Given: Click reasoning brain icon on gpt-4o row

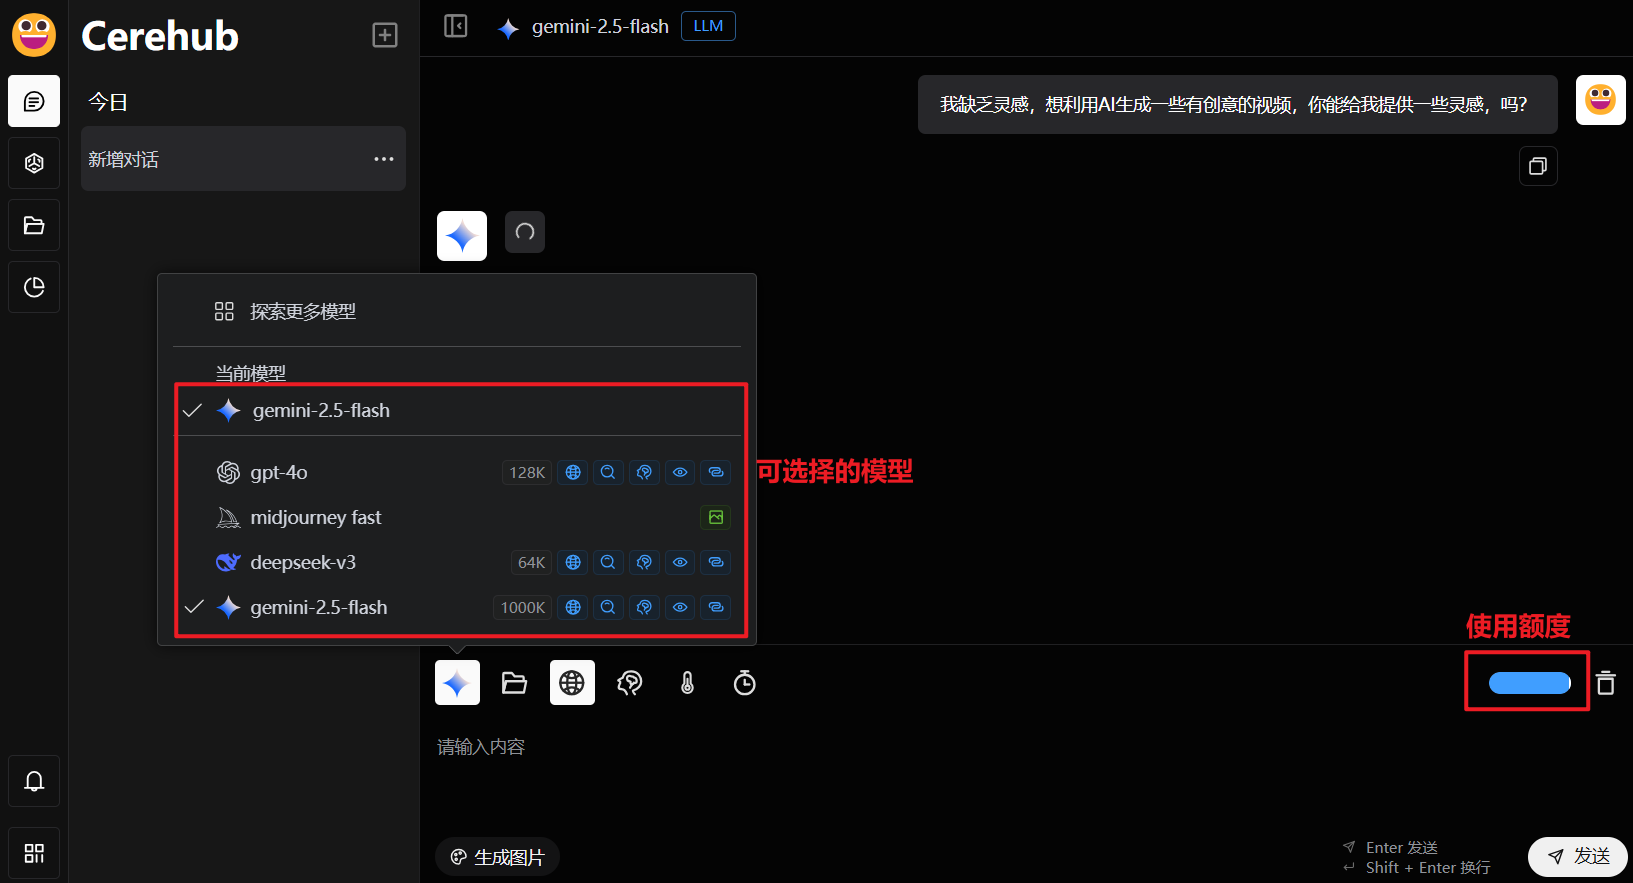Looking at the screenshot, I should (x=644, y=472).
